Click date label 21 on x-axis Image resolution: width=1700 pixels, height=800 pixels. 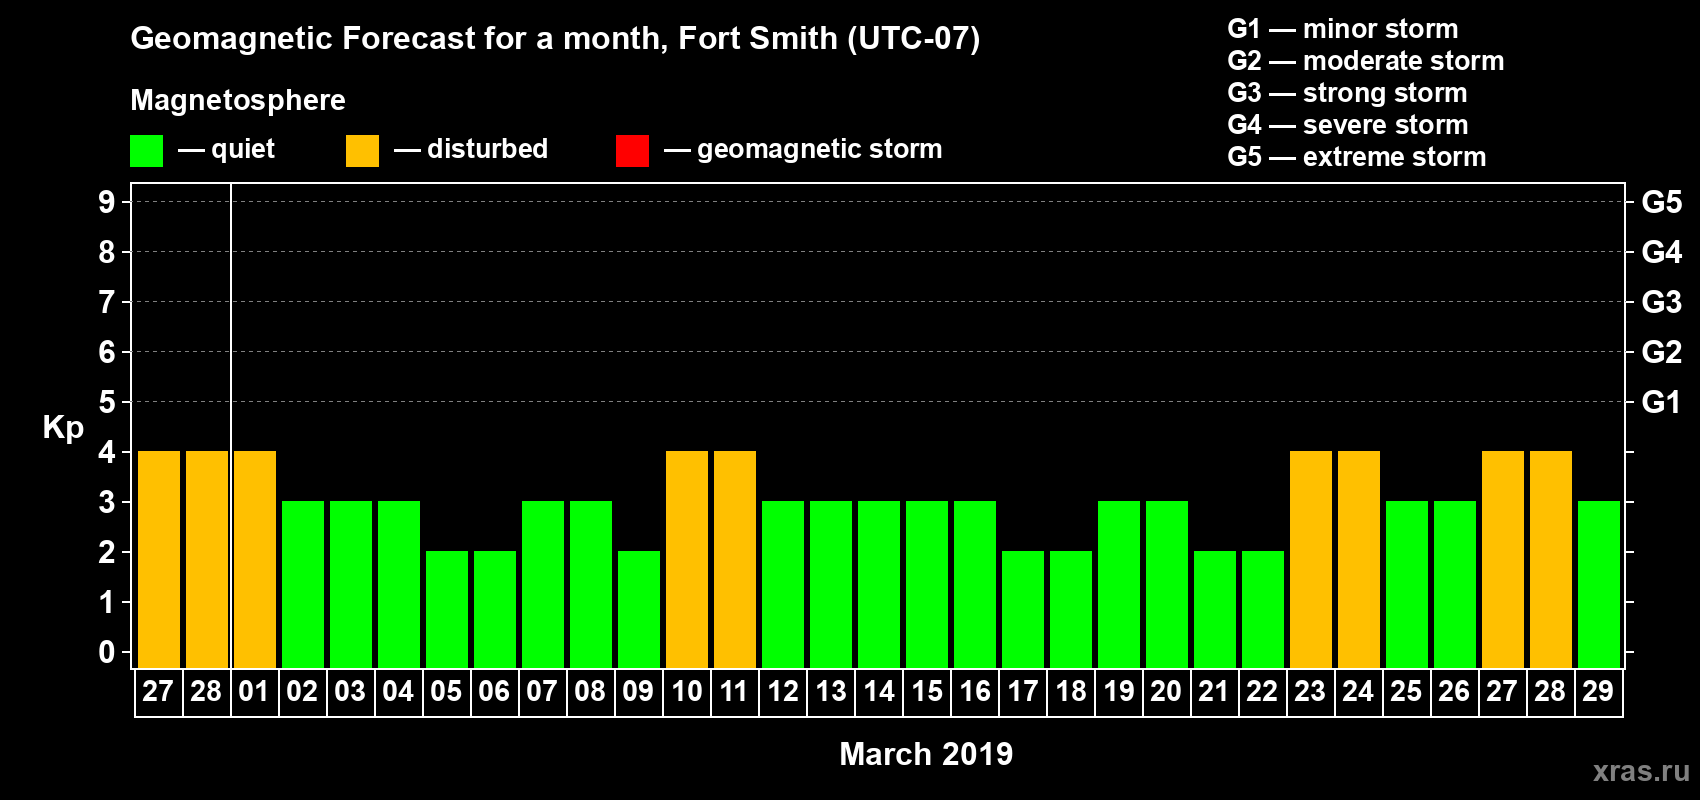1214,692
